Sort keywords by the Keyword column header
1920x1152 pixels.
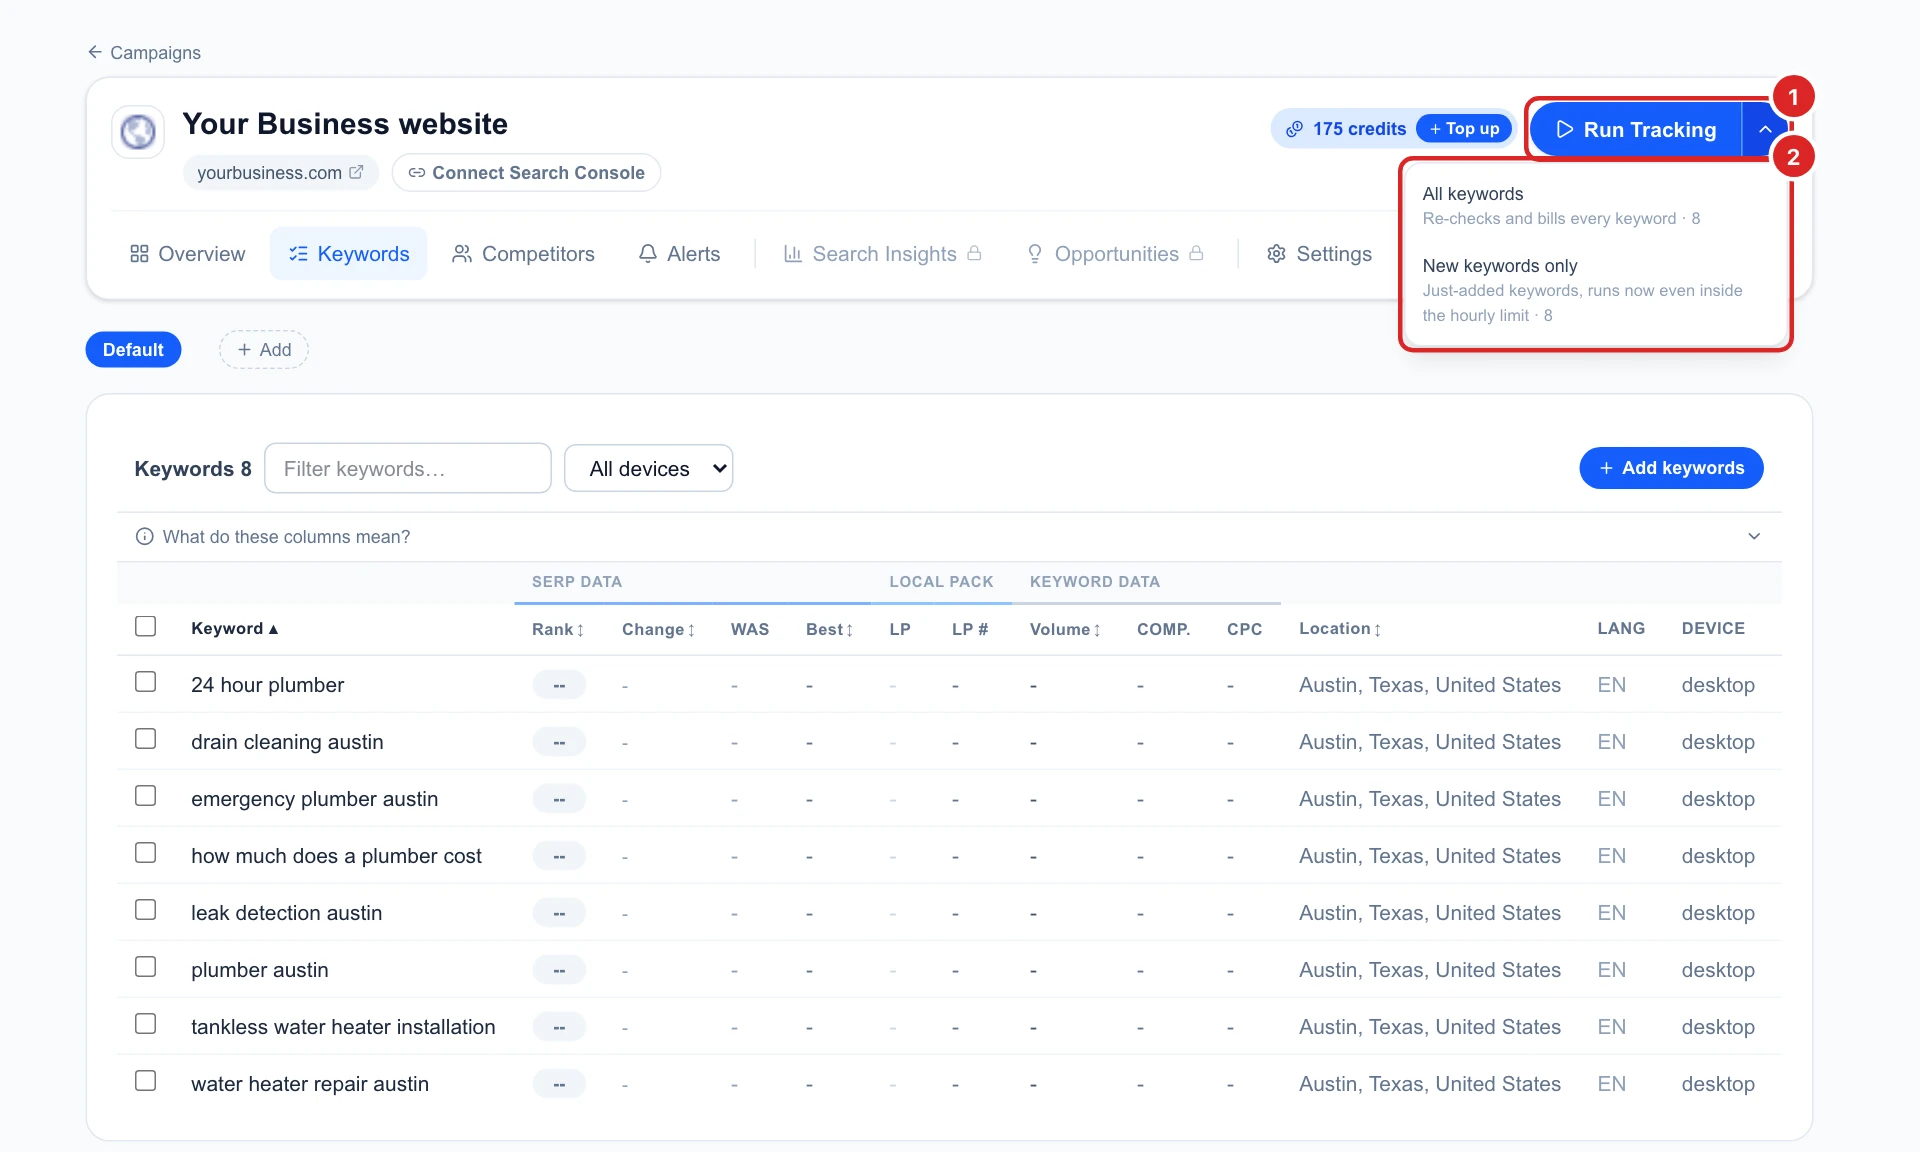234,628
